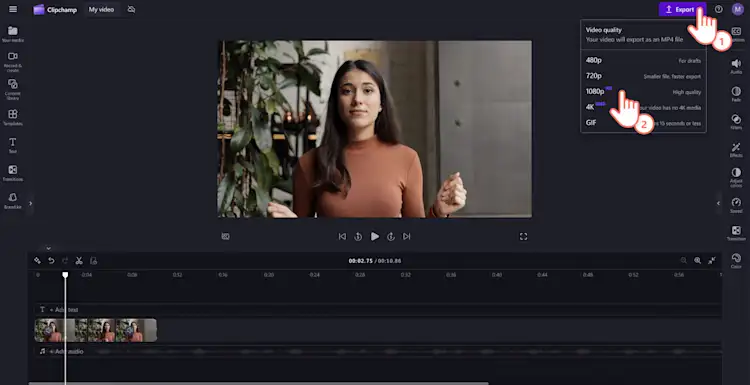
Task: Open the Adjust colors panel
Action: [736, 177]
